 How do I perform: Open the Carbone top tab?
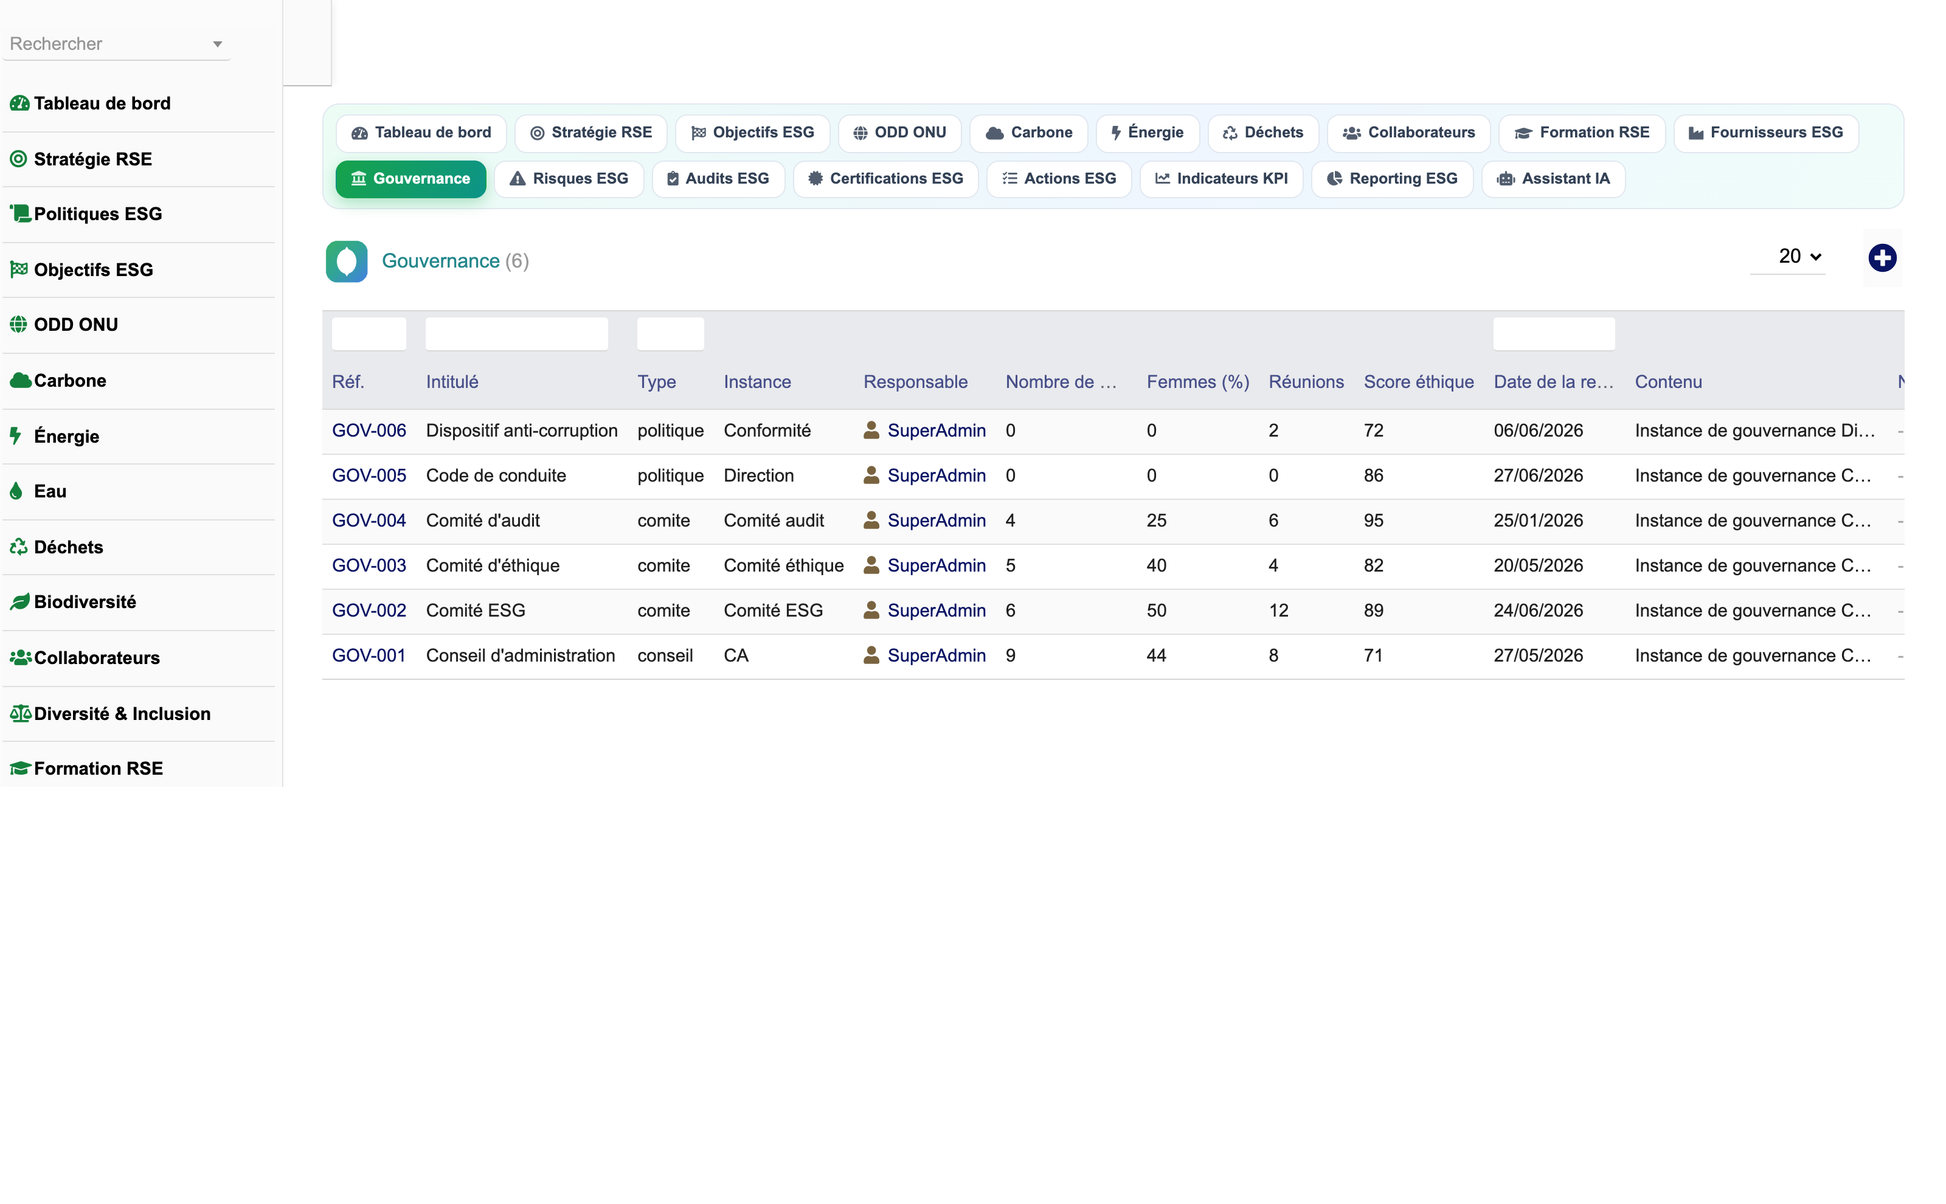pos(1029,133)
